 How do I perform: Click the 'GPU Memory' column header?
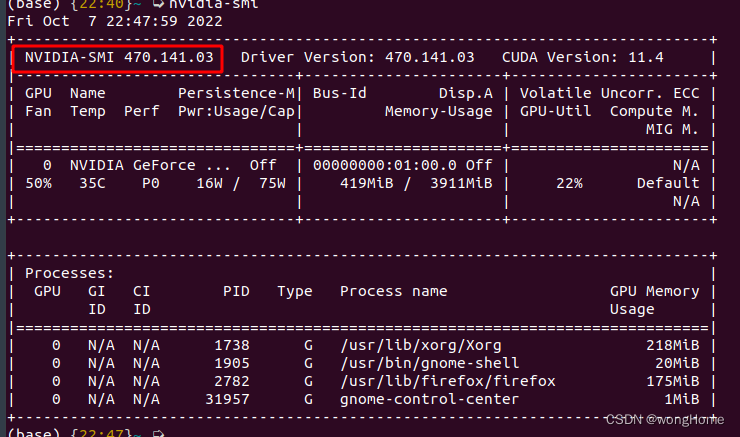(x=654, y=292)
